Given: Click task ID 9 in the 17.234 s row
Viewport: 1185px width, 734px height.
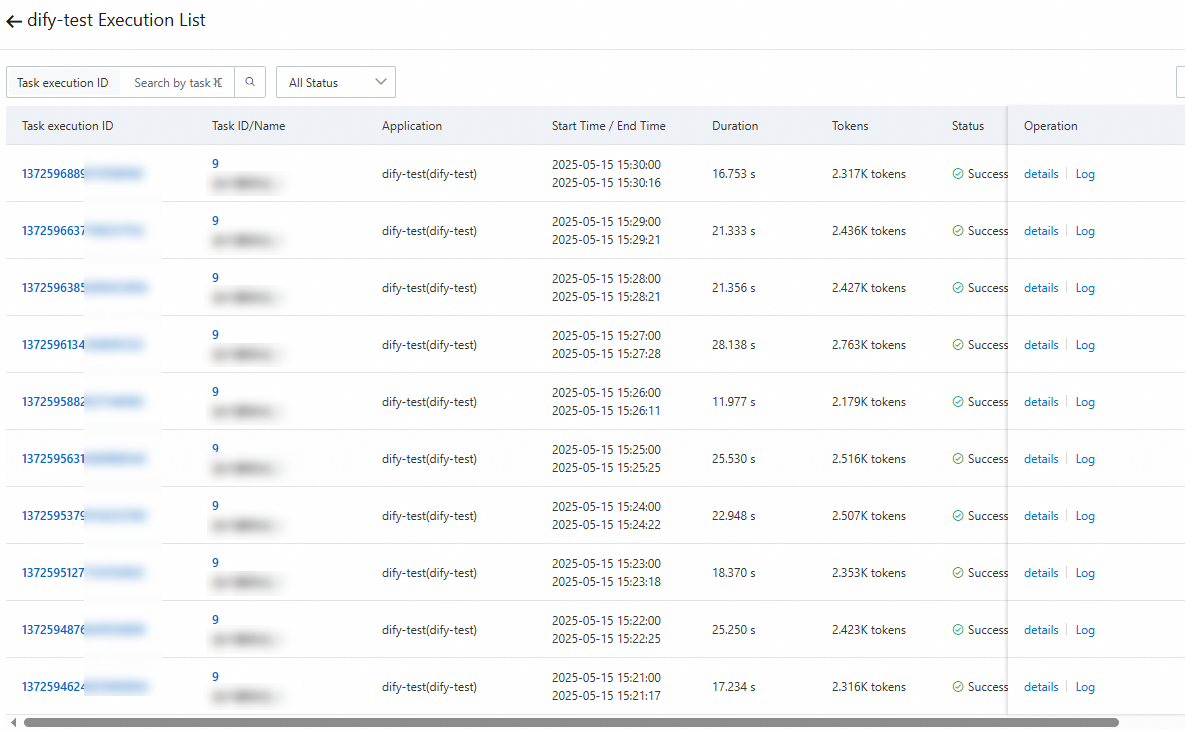Looking at the screenshot, I should click(215, 677).
